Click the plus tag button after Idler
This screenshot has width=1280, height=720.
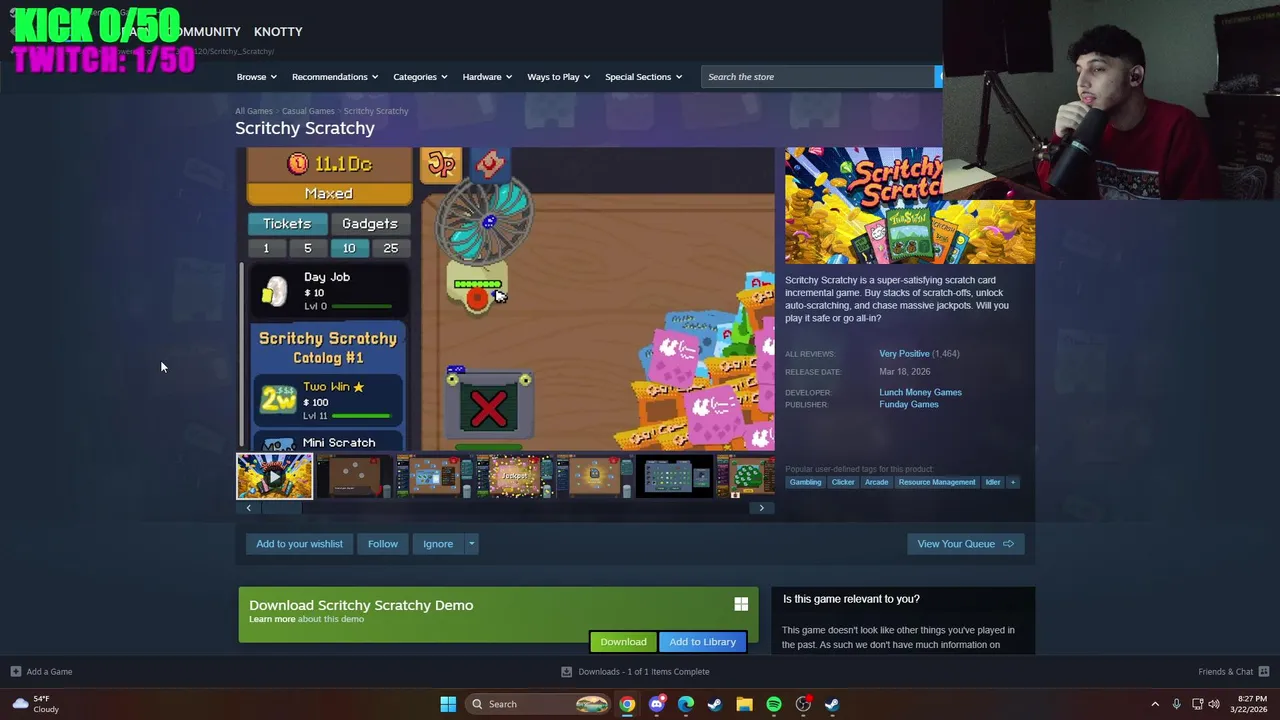coord(1012,482)
